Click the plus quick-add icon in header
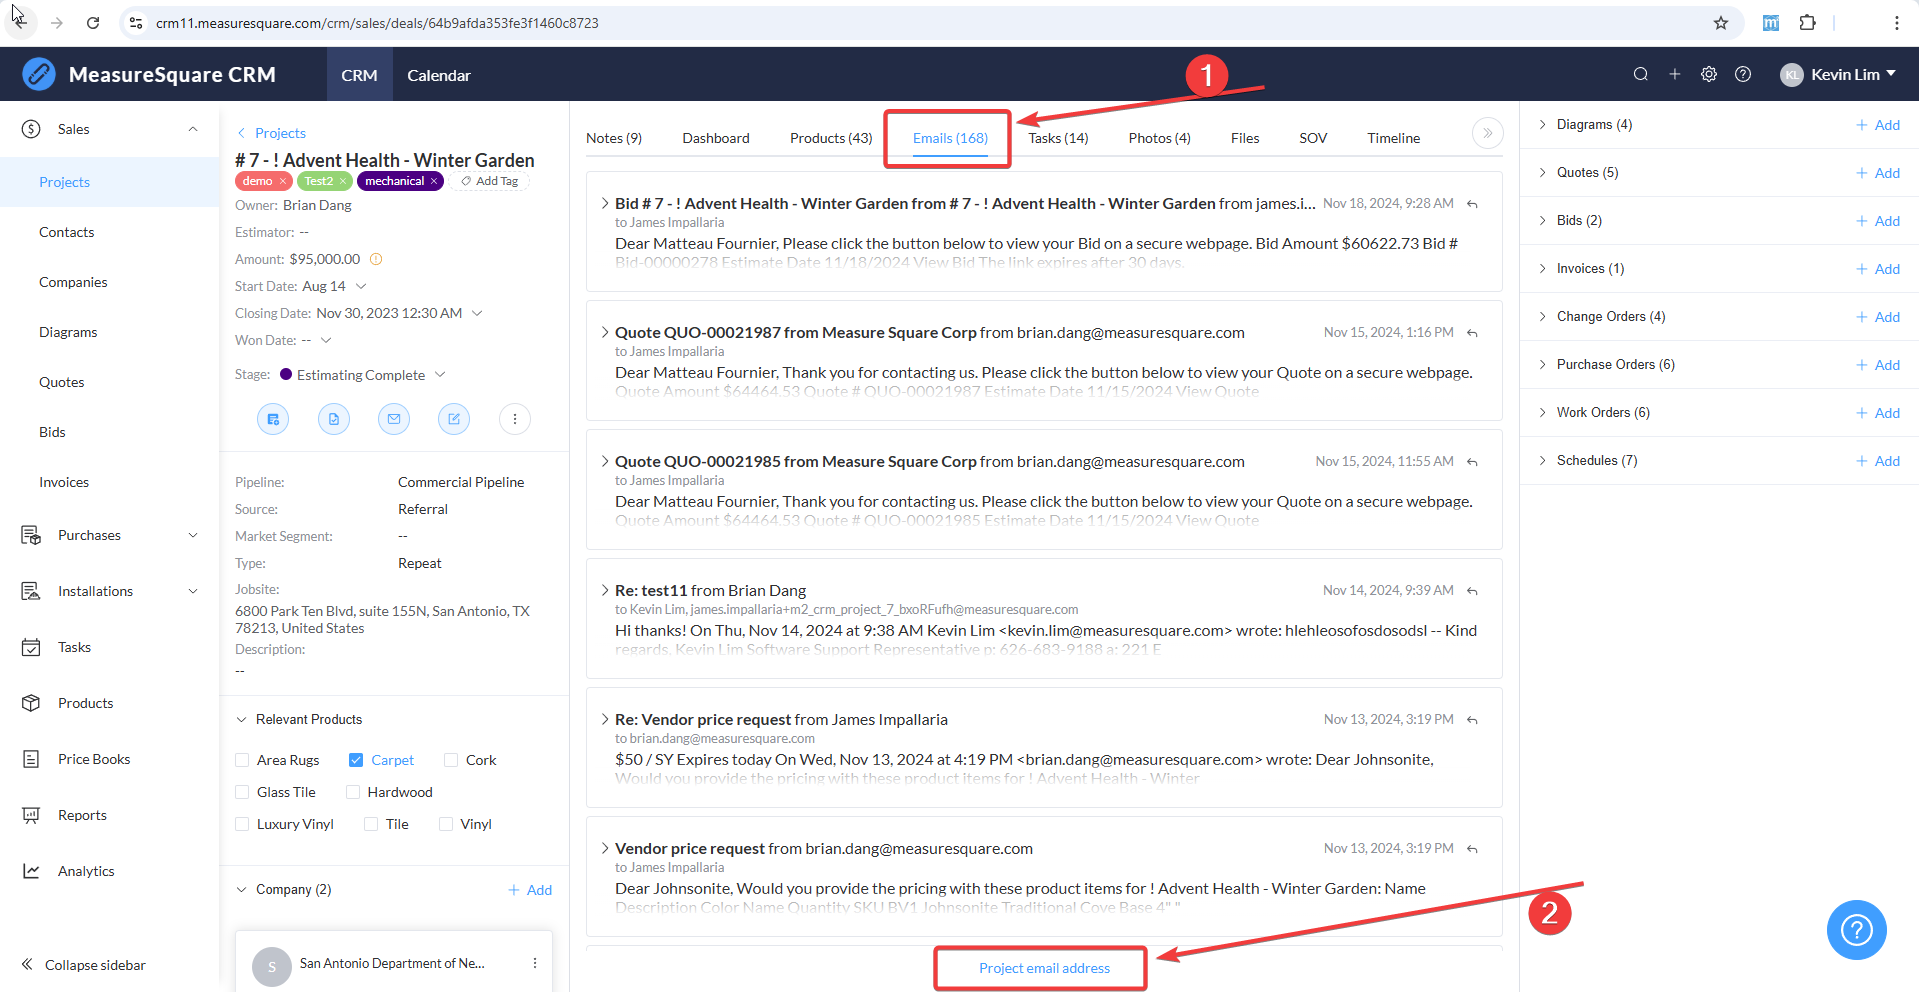This screenshot has height=992, width=1919. [x=1675, y=74]
